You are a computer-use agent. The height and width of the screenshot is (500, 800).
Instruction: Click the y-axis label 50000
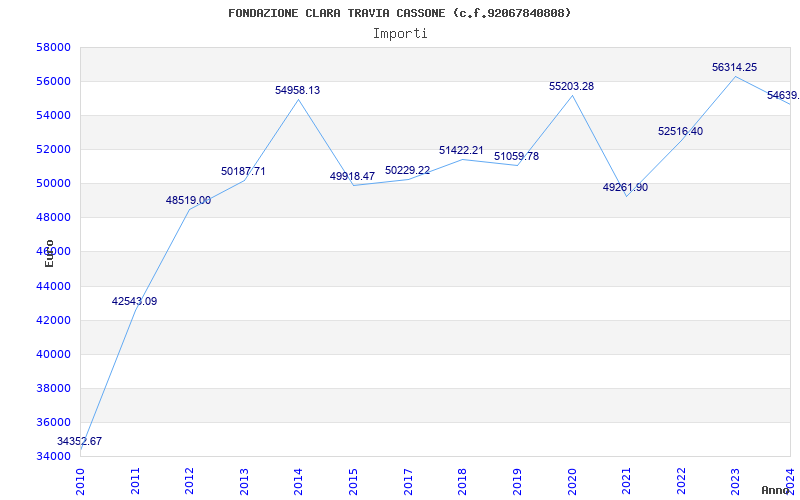point(53,184)
